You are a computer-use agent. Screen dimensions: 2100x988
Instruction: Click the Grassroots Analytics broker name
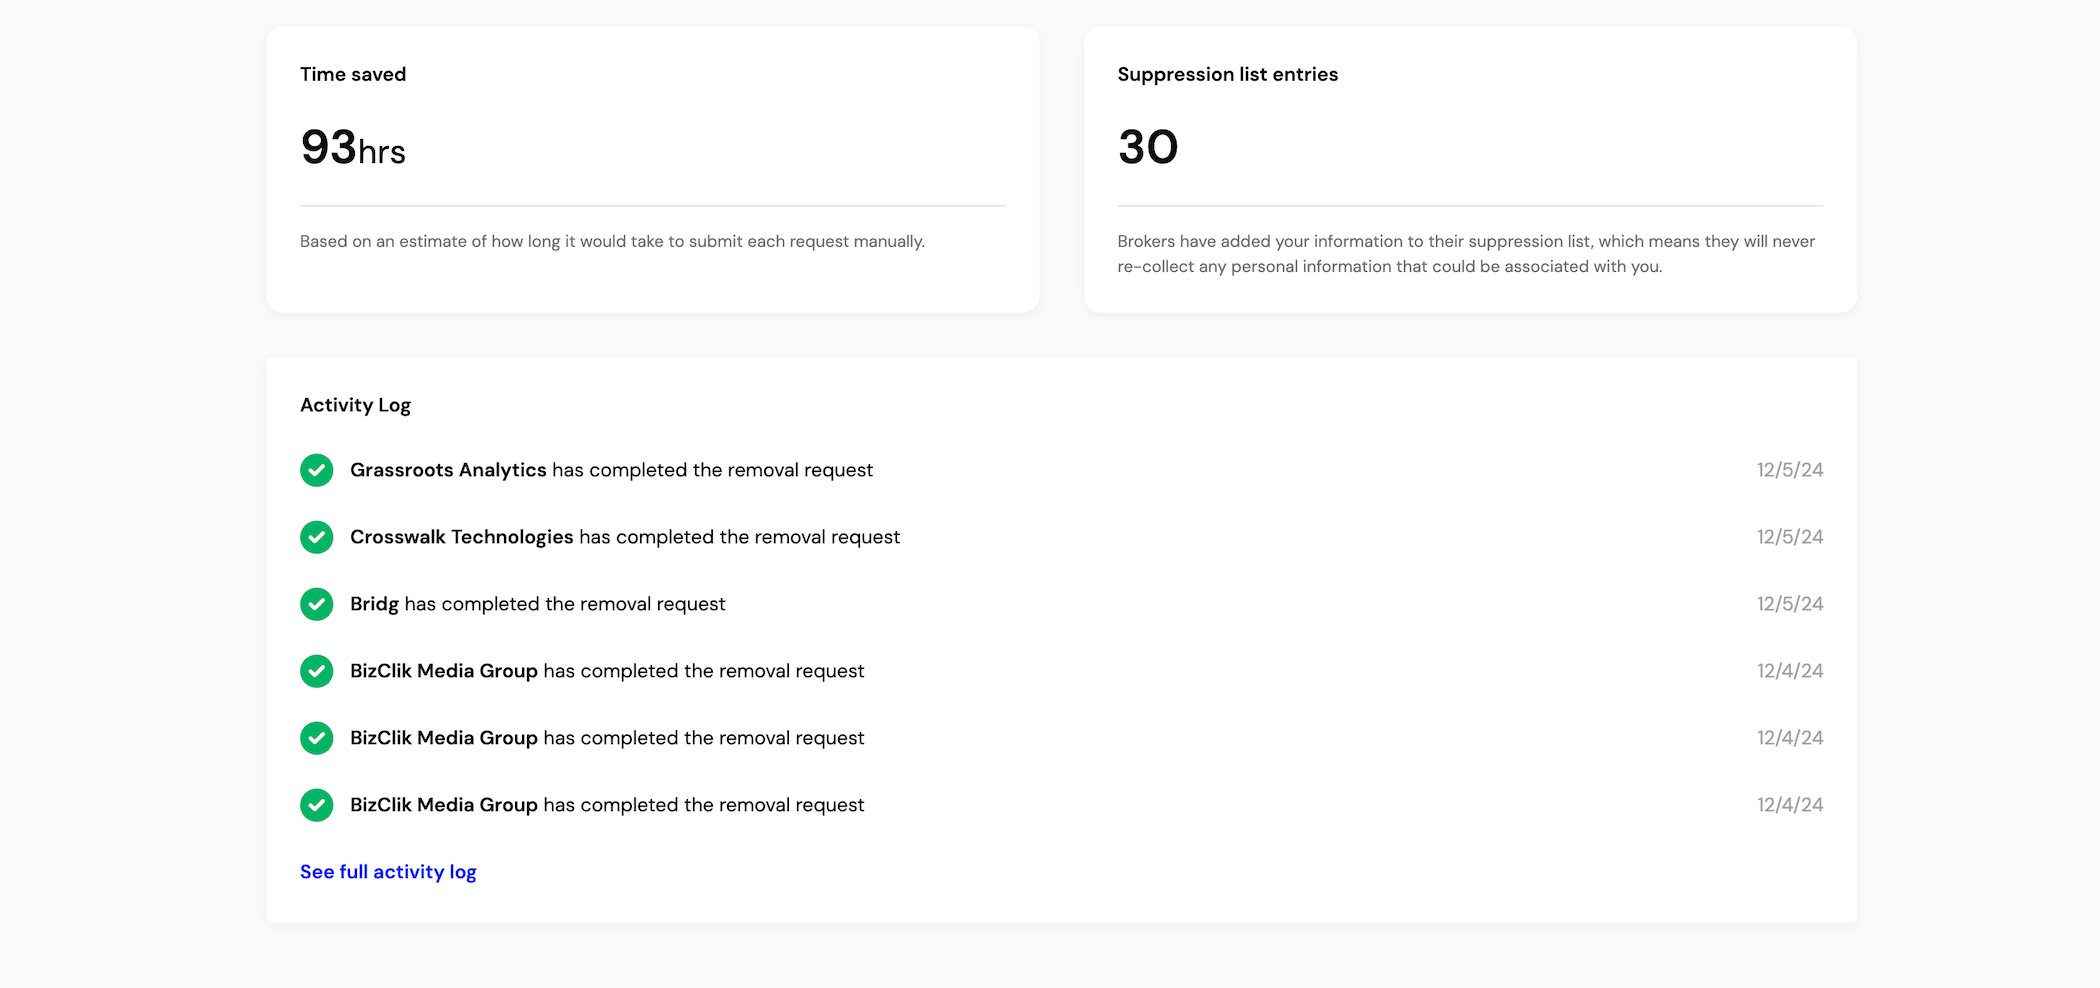pos(448,470)
